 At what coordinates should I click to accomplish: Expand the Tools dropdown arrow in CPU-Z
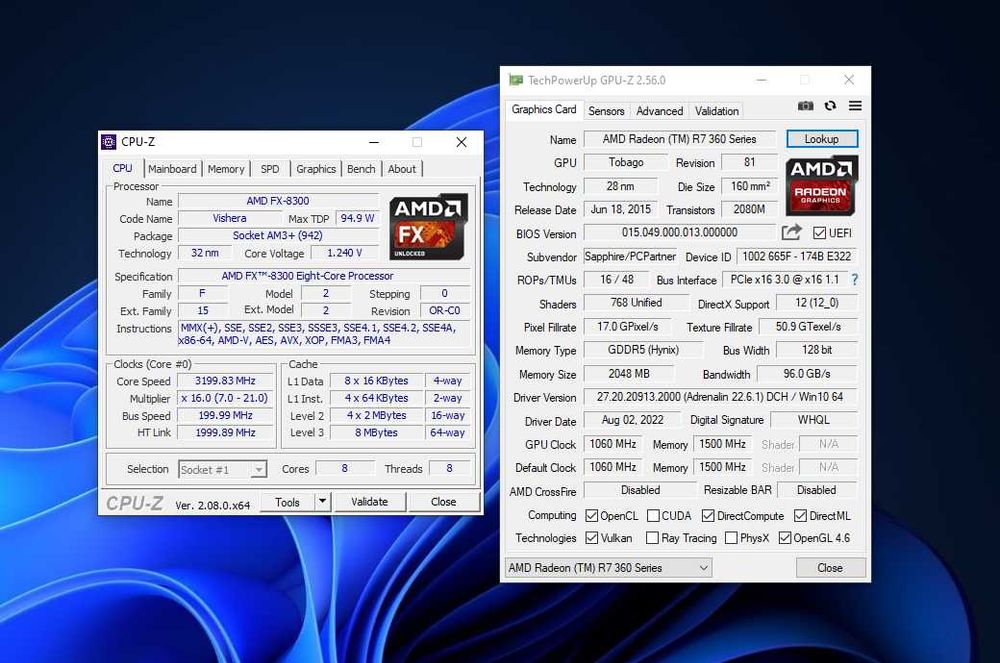coord(323,502)
